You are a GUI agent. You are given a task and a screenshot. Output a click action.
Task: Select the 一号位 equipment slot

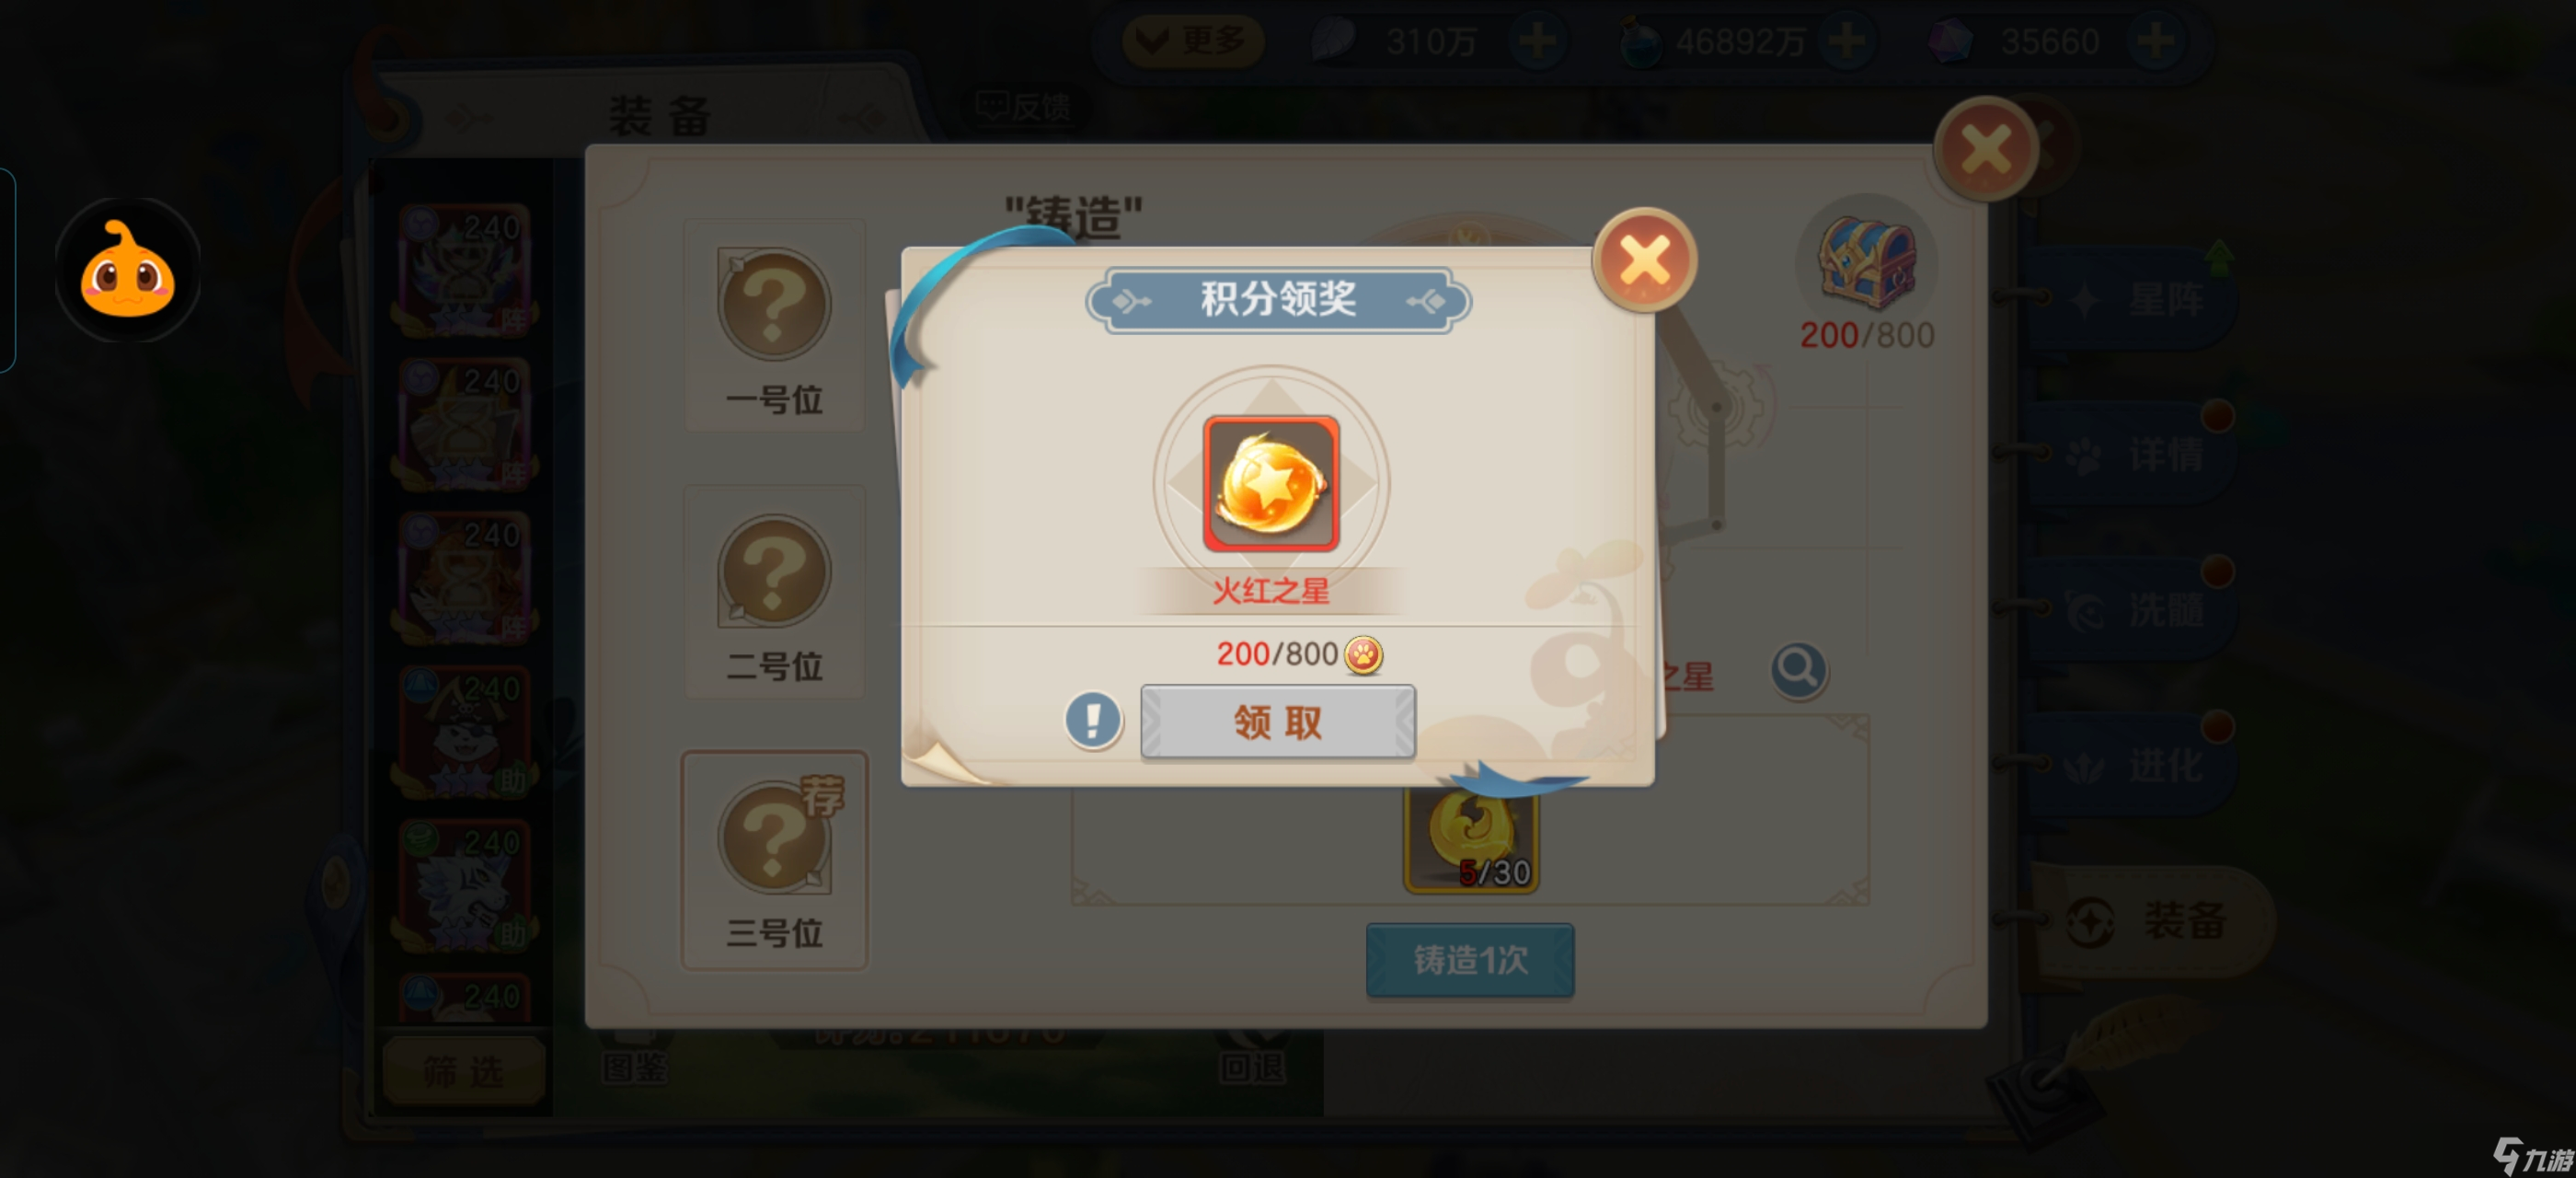click(774, 326)
